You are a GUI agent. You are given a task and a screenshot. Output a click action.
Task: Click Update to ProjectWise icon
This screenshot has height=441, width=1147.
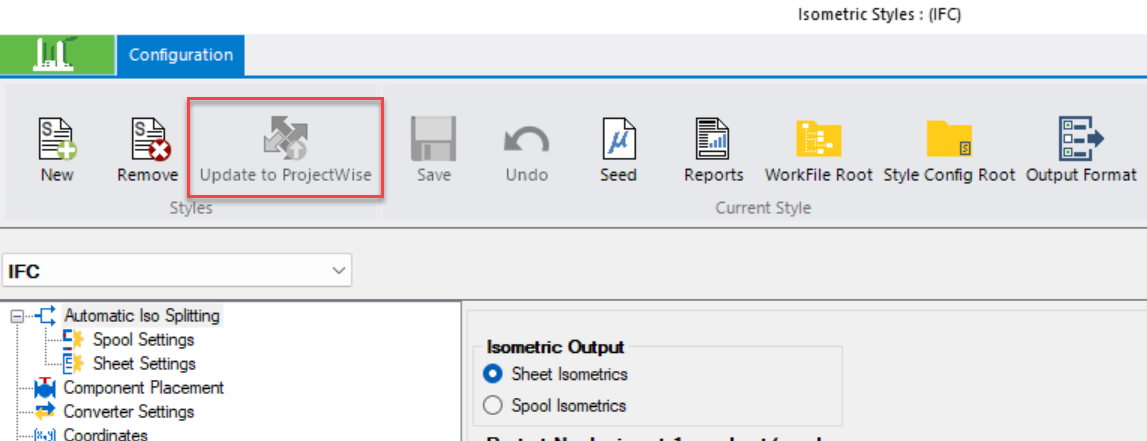(285, 139)
